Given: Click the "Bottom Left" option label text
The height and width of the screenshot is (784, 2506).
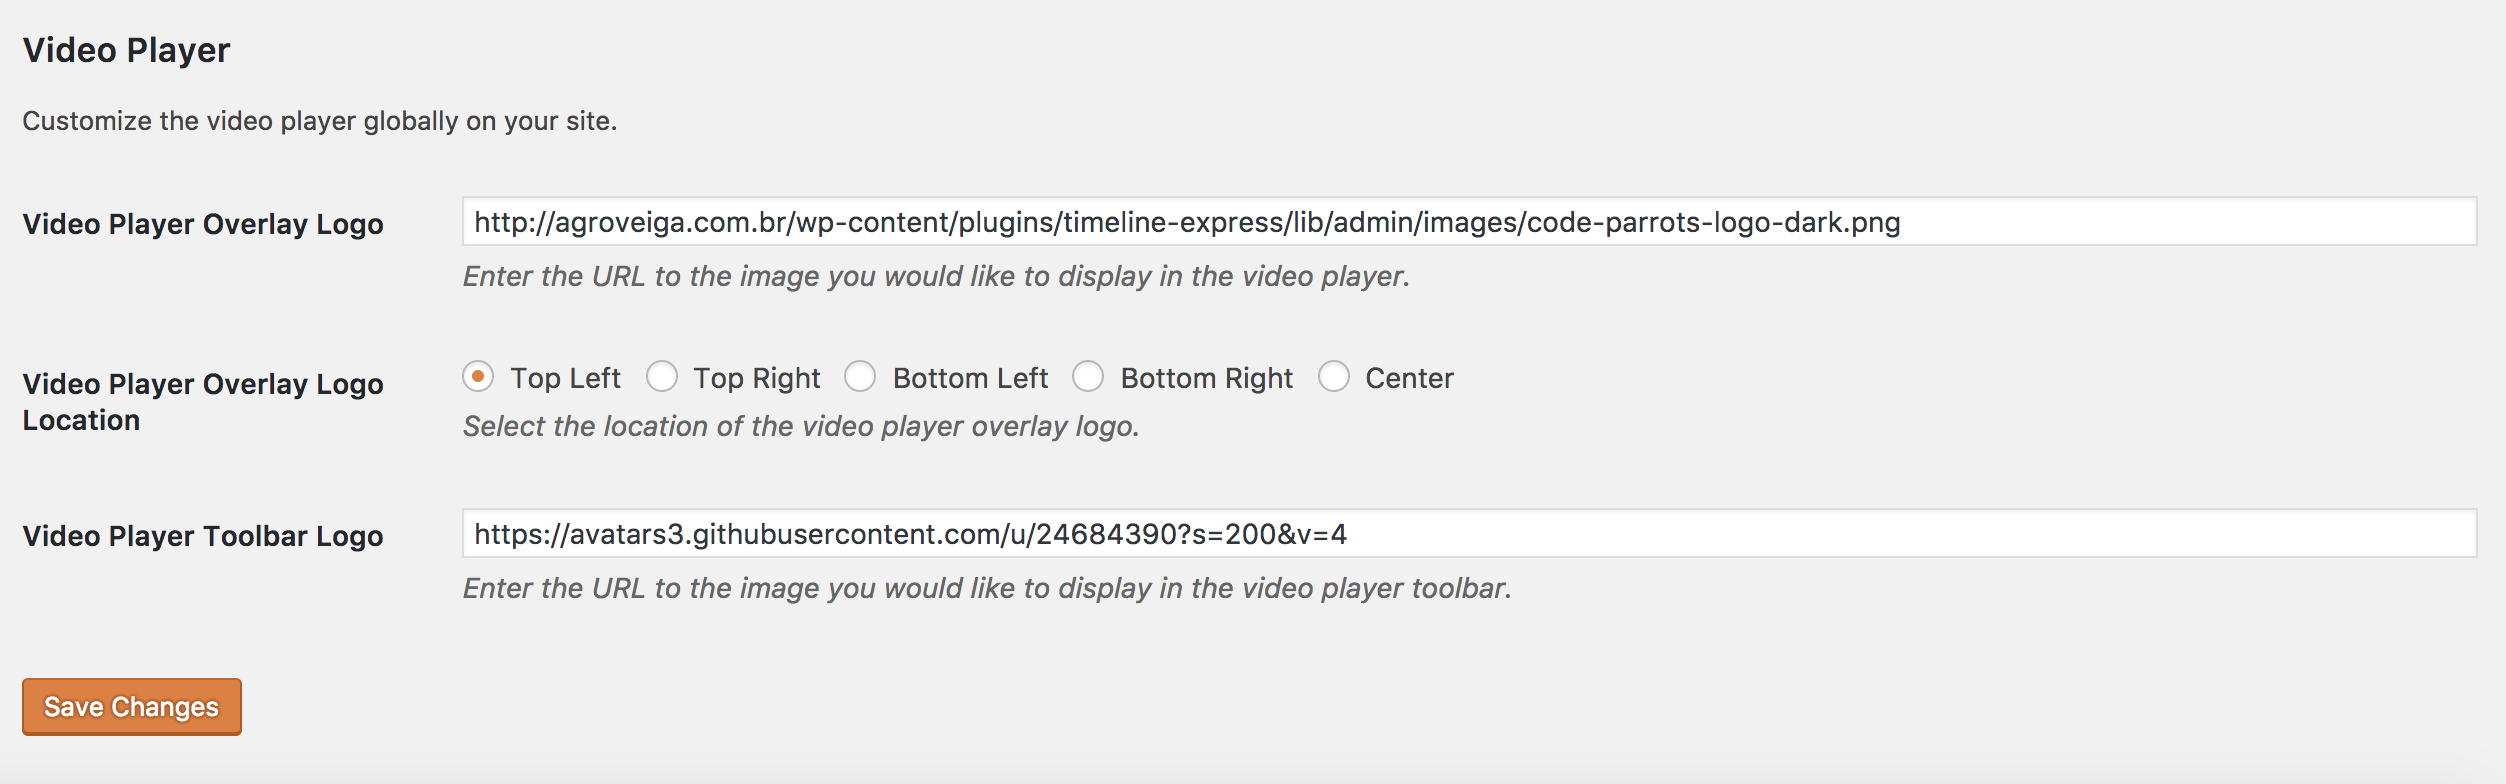Looking at the screenshot, I should [970, 378].
